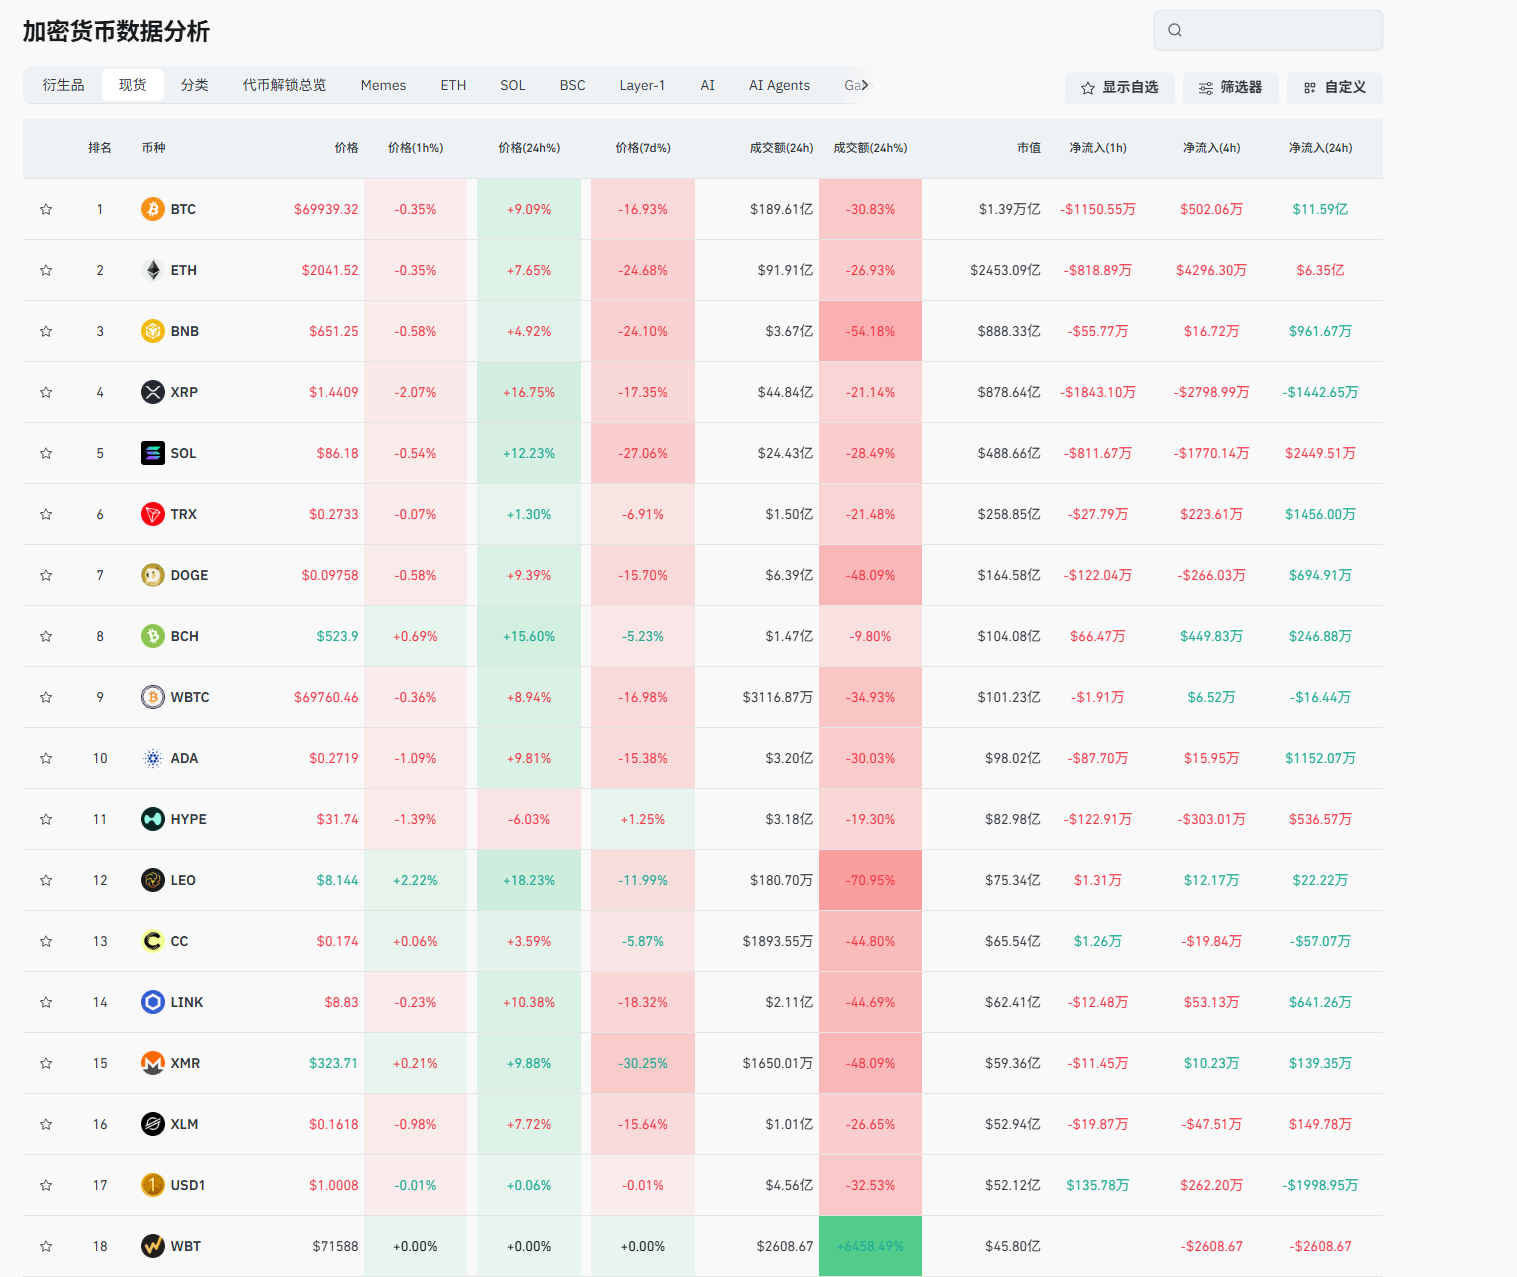This screenshot has width=1517, height=1277.
Task: Toggle favorite star for BNB row
Action: (46, 331)
